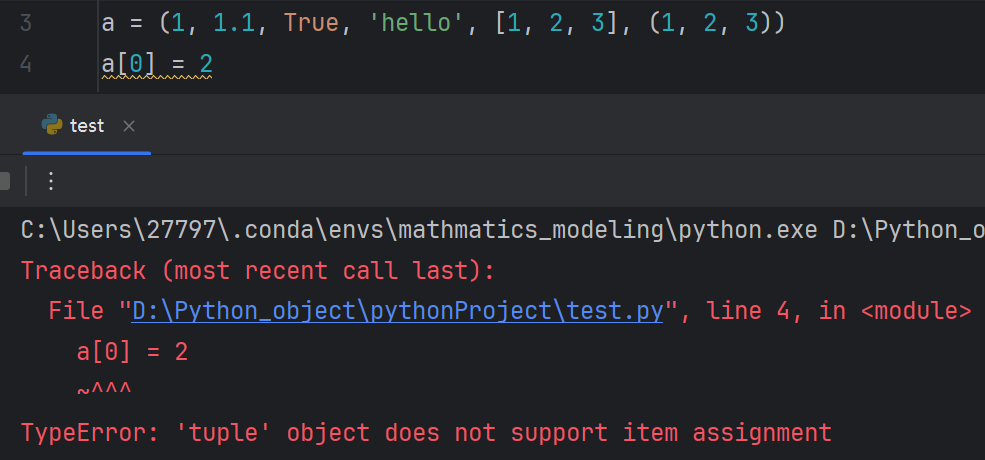Click the gray stop square at toolbar's left edge

click(4, 182)
